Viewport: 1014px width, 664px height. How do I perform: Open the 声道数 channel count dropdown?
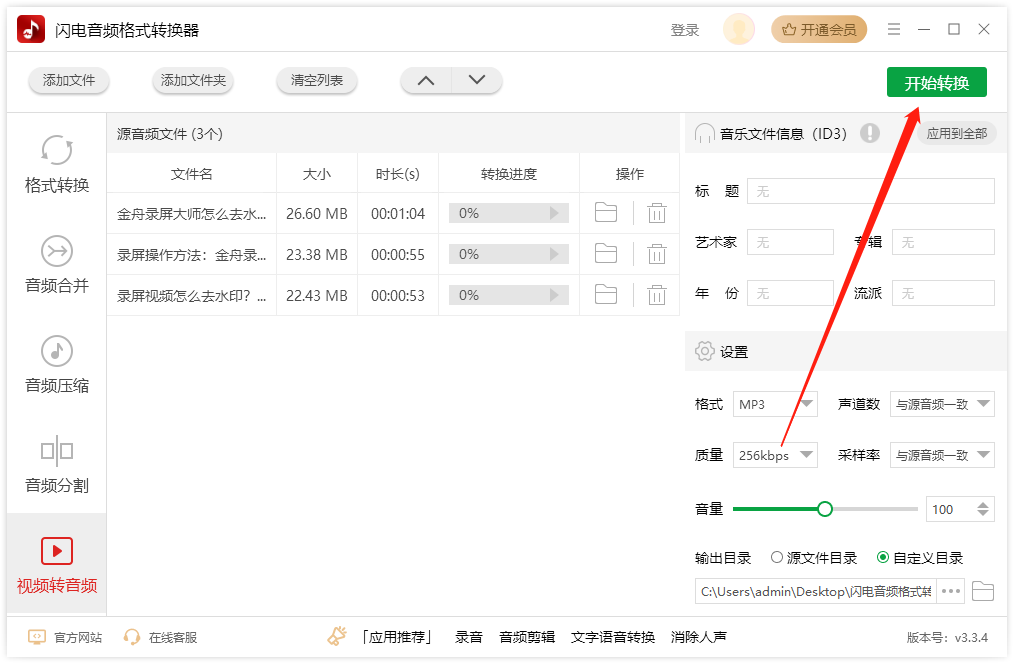pyautogui.click(x=941, y=404)
